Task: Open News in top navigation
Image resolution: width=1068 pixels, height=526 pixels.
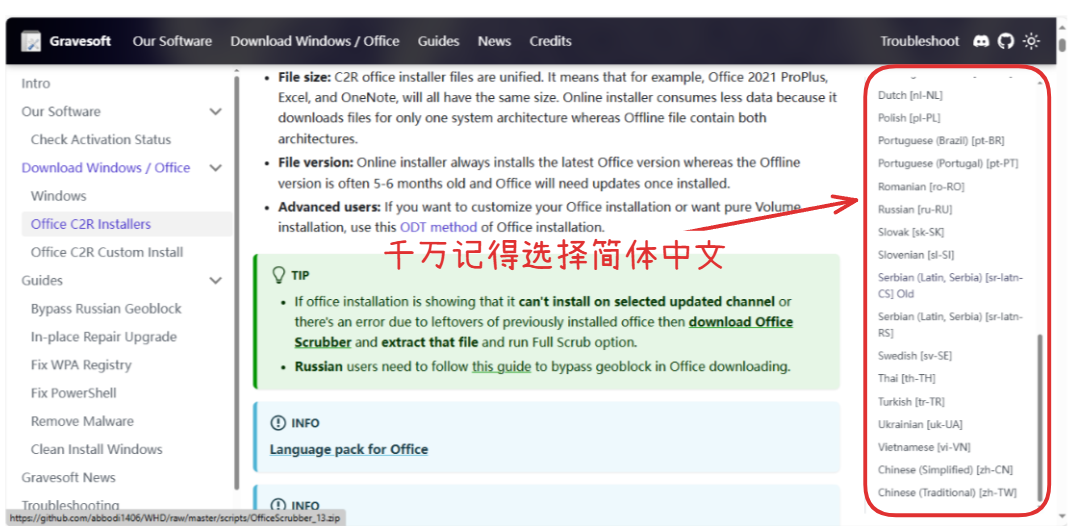Action: pos(494,41)
